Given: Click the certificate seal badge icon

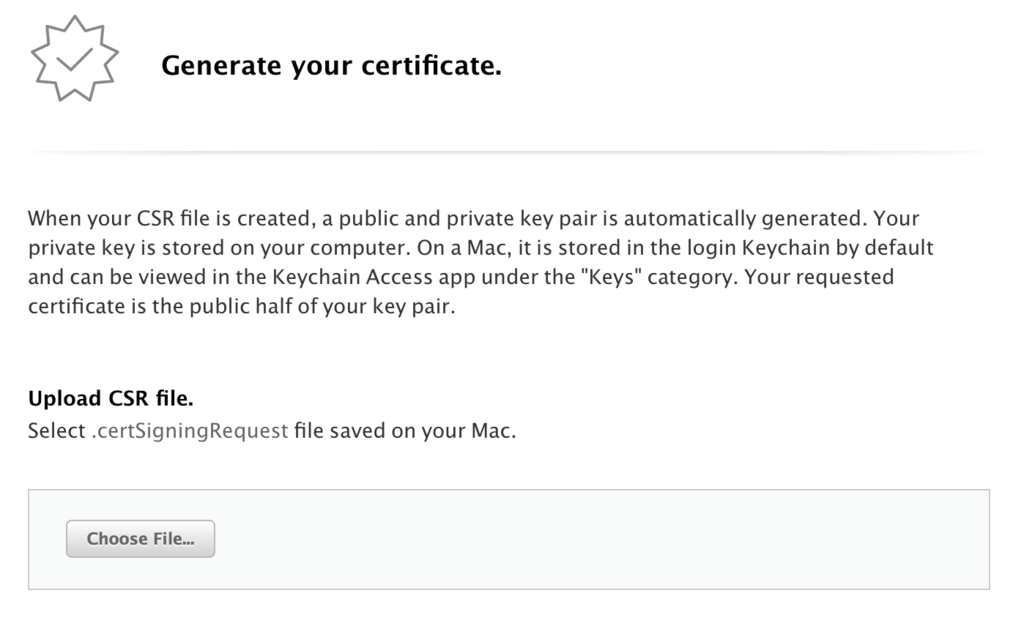Looking at the screenshot, I should click(74, 59).
